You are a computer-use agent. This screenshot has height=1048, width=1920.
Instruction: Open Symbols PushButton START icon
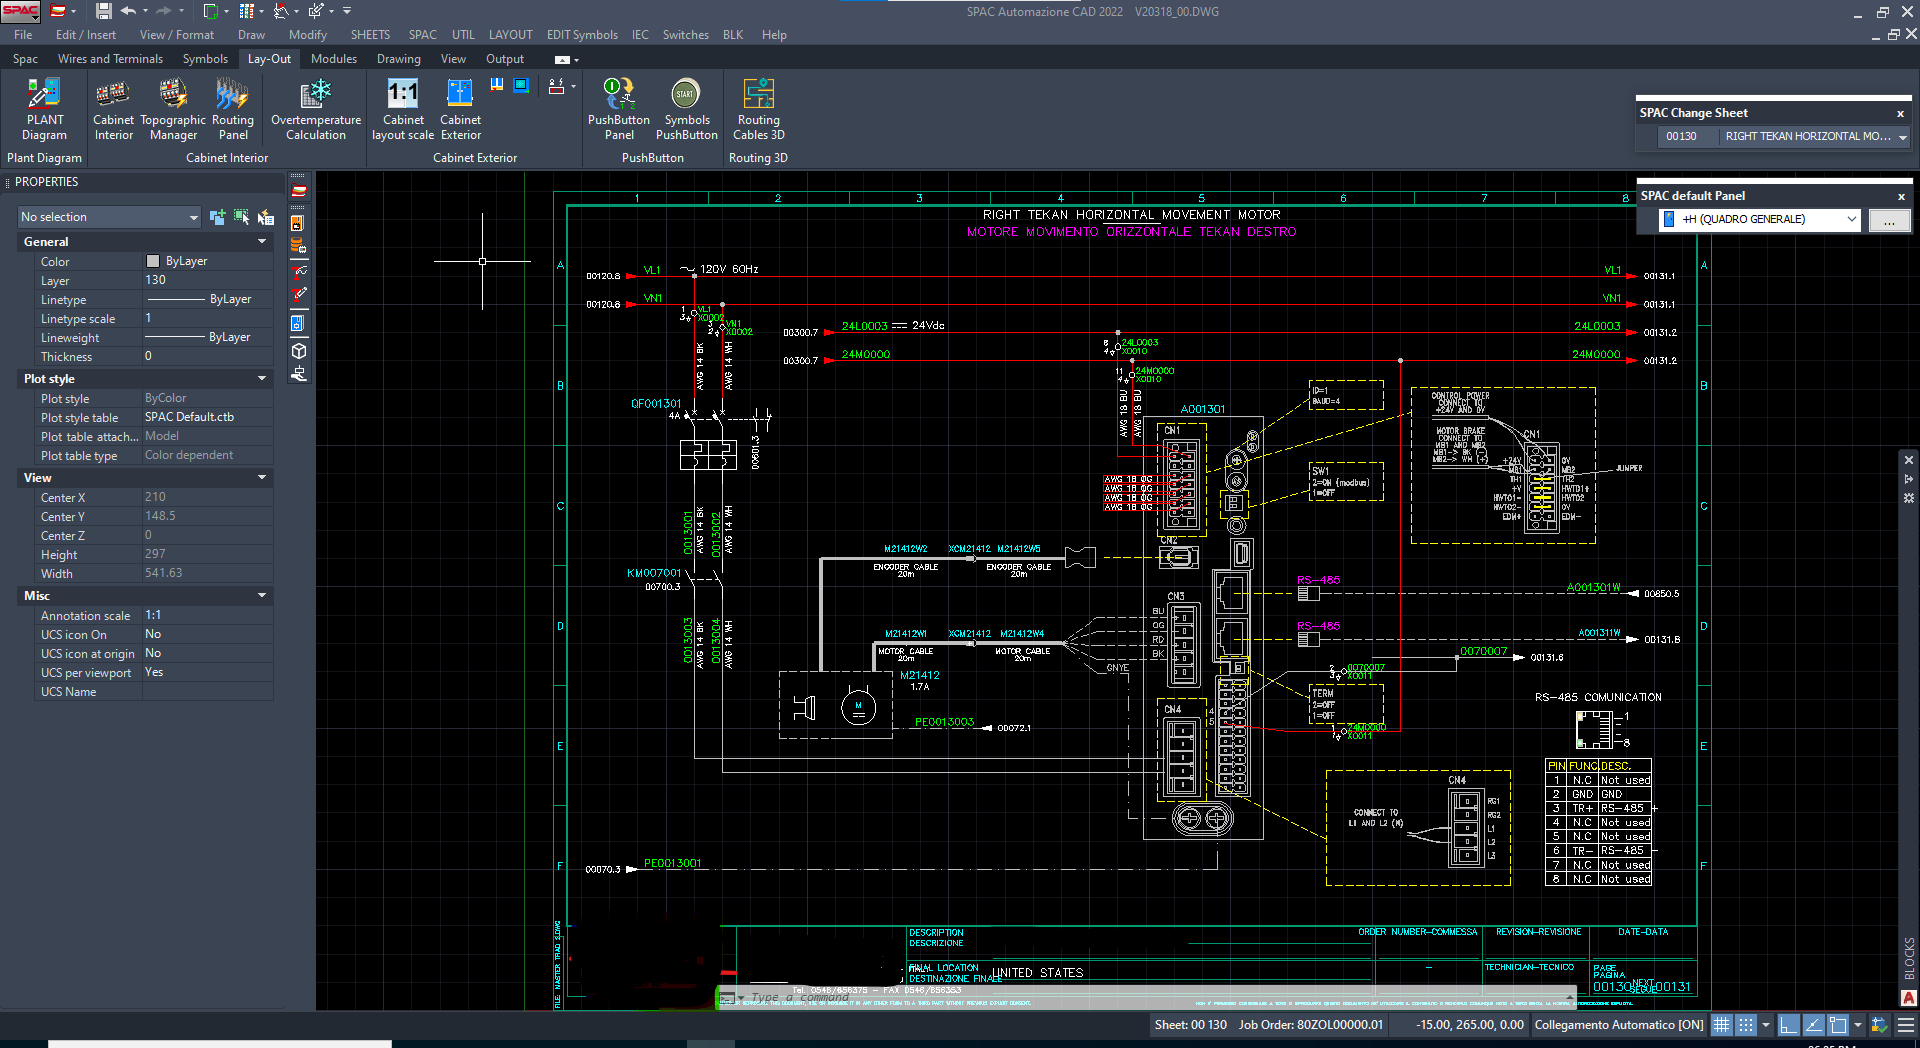point(686,110)
